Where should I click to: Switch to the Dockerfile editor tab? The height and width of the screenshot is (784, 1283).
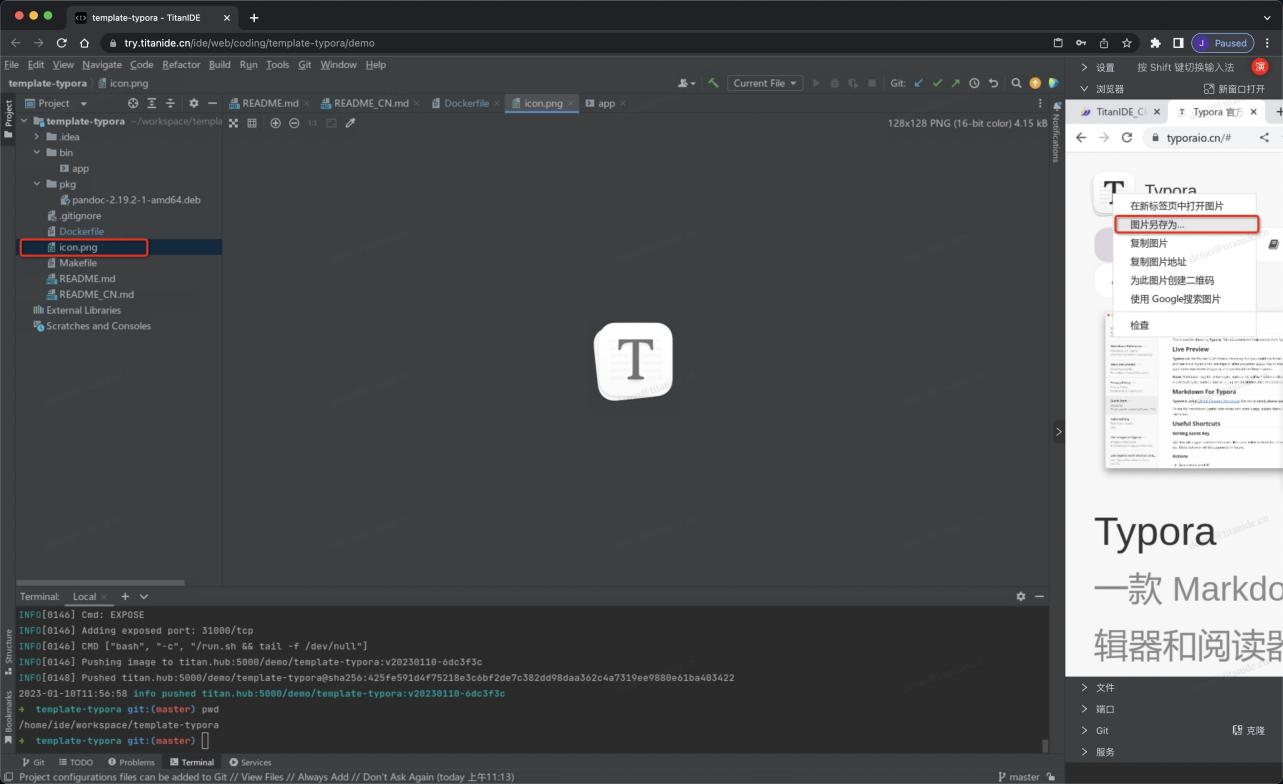click(x=466, y=103)
